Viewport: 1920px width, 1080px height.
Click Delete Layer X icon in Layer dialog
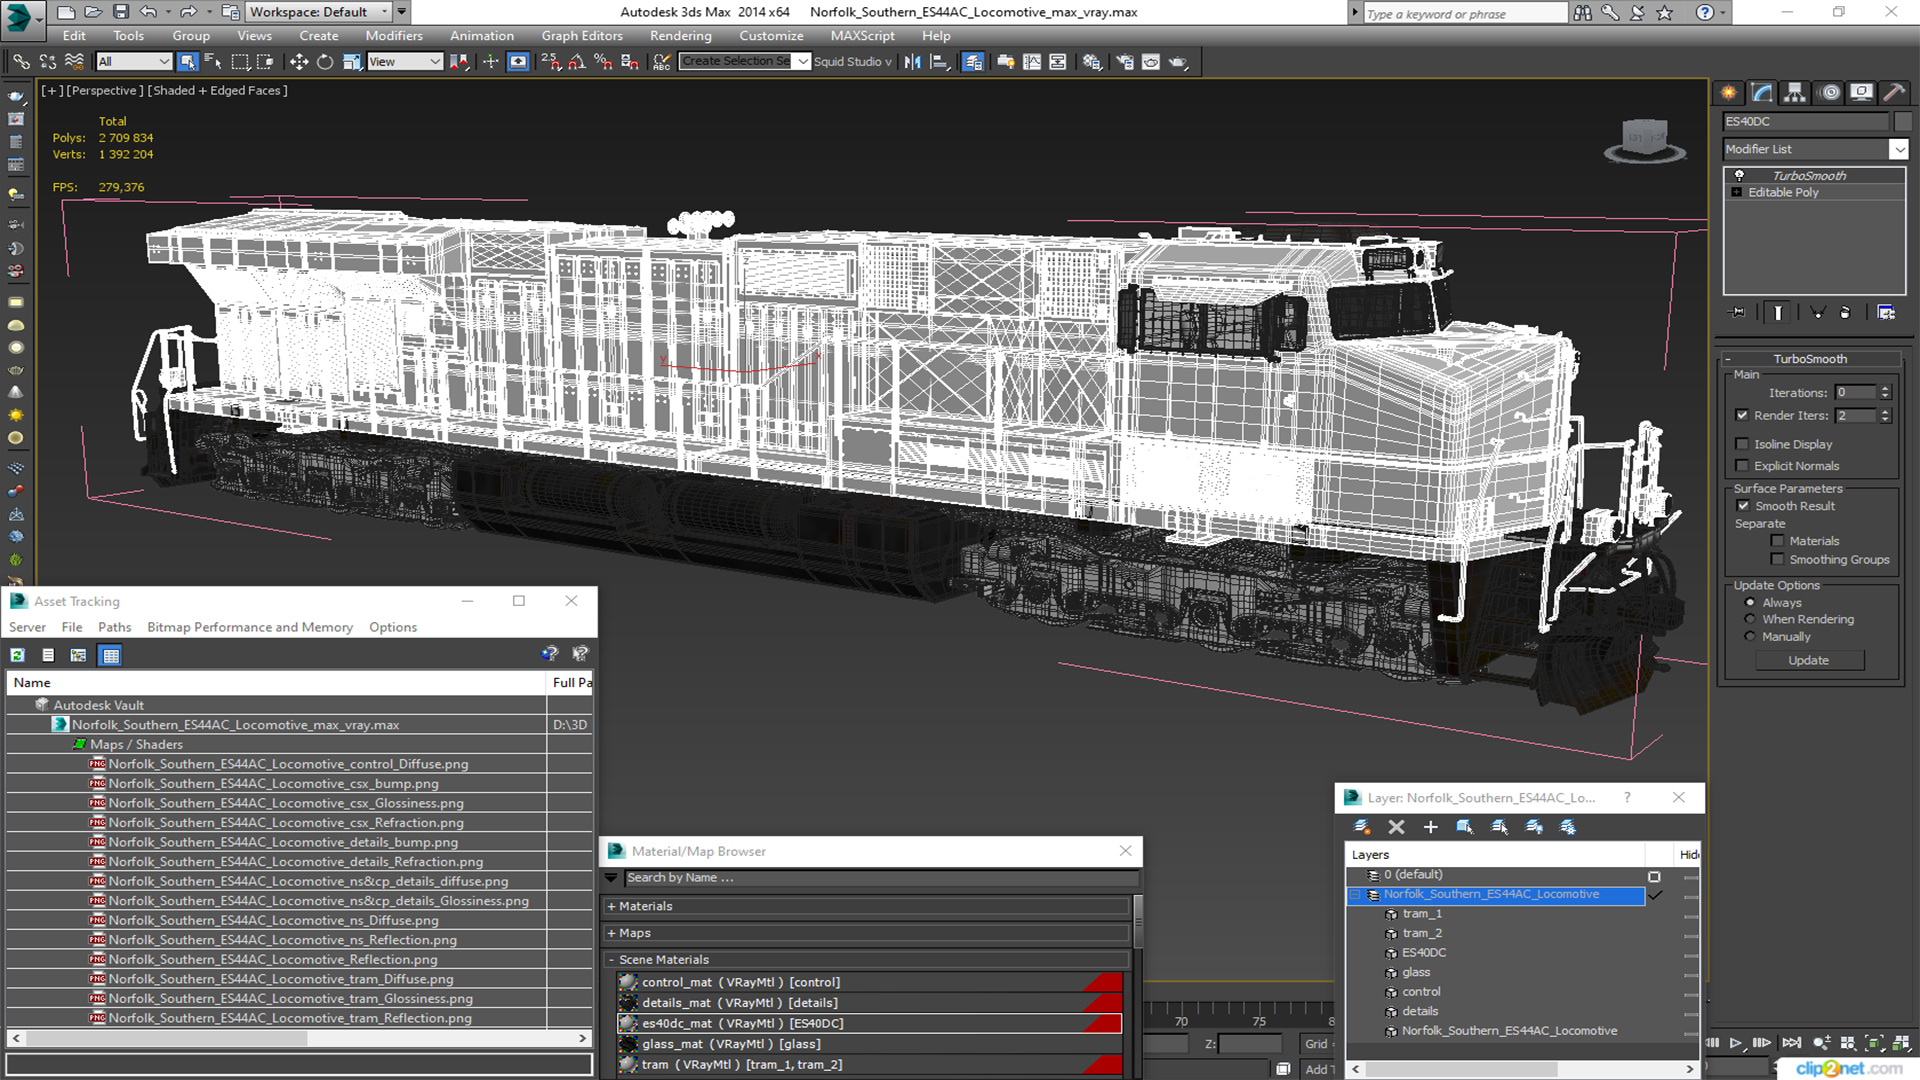point(1396,827)
